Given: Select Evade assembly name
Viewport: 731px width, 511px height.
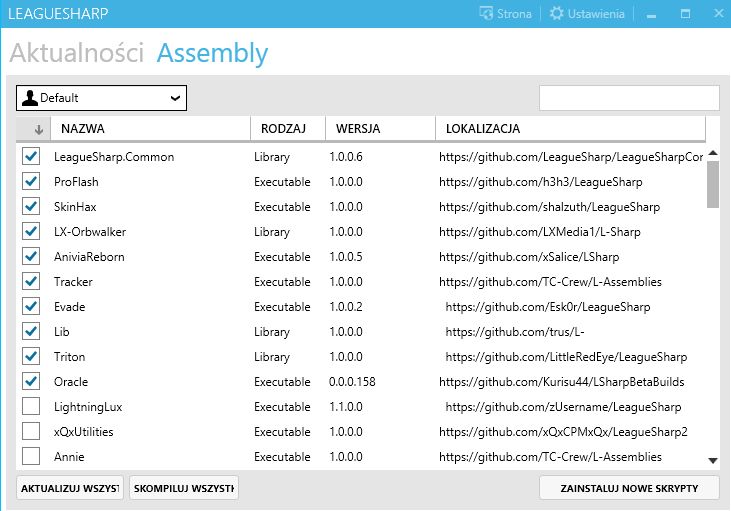Looking at the screenshot, I should coord(69,307).
